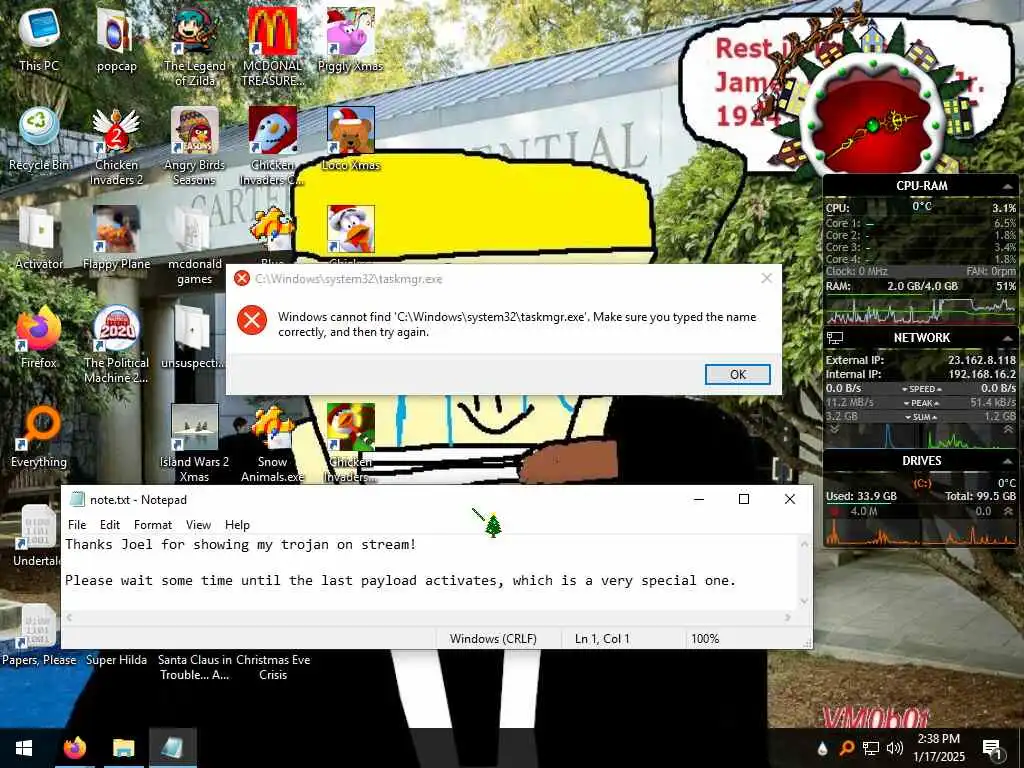The image size is (1024, 768).
Task: Click the Windows (CRLF) status bar entry
Action: [493, 639]
